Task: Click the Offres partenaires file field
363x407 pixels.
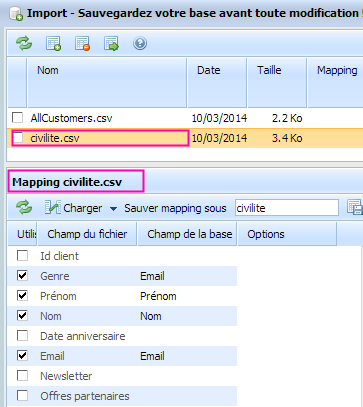Action: (x=85, y=396)
